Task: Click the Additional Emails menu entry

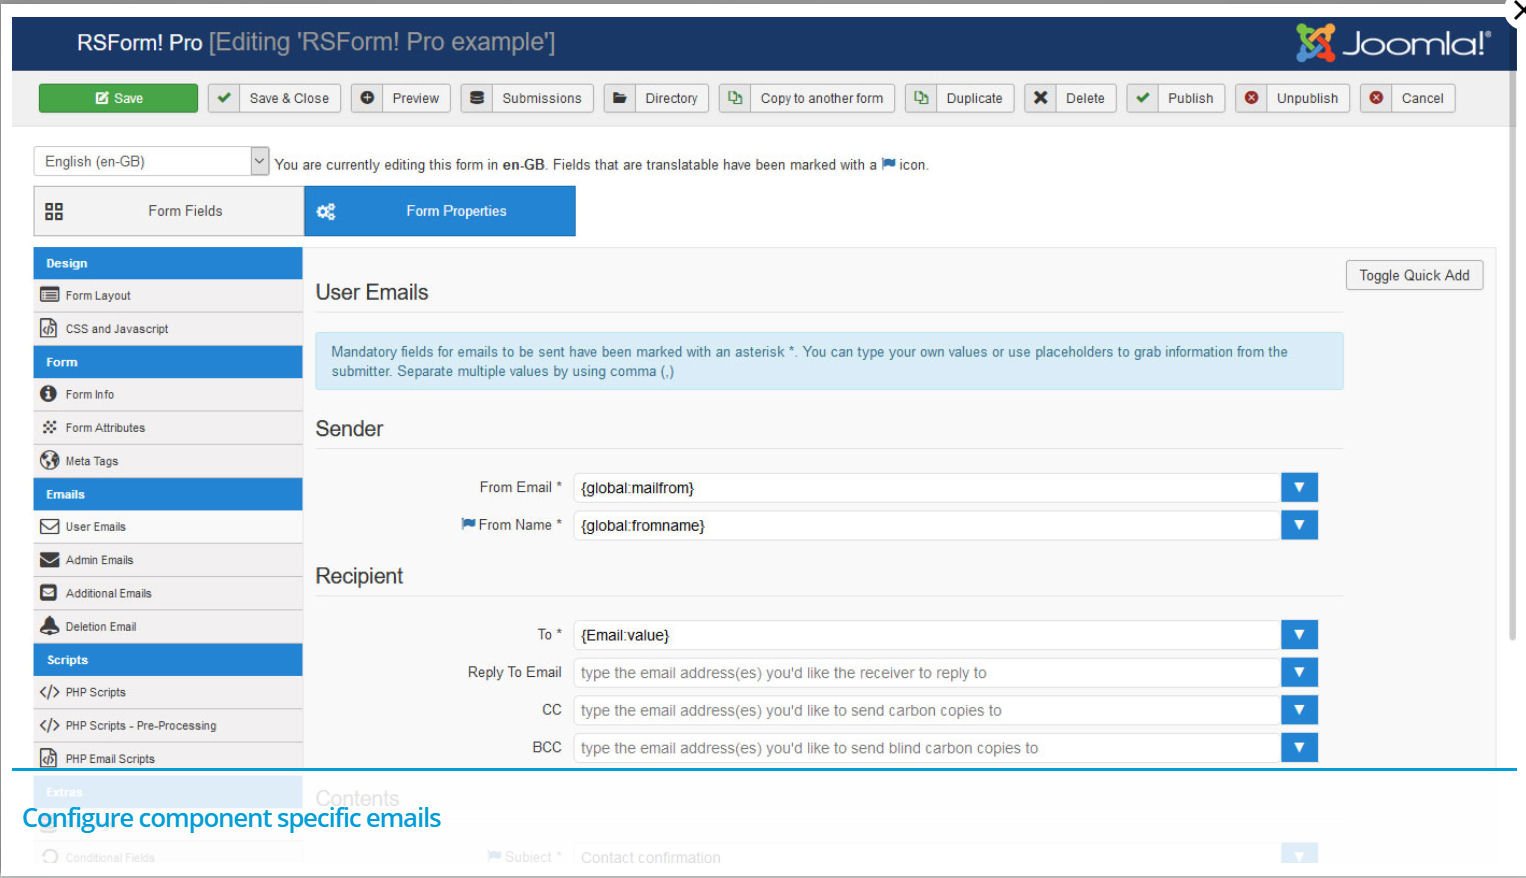Action: click(168, 593)
